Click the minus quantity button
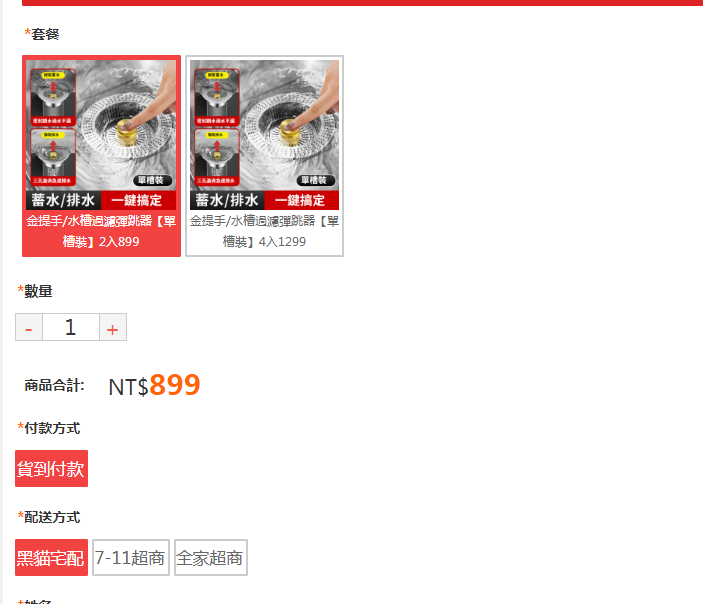 point(29,327)
